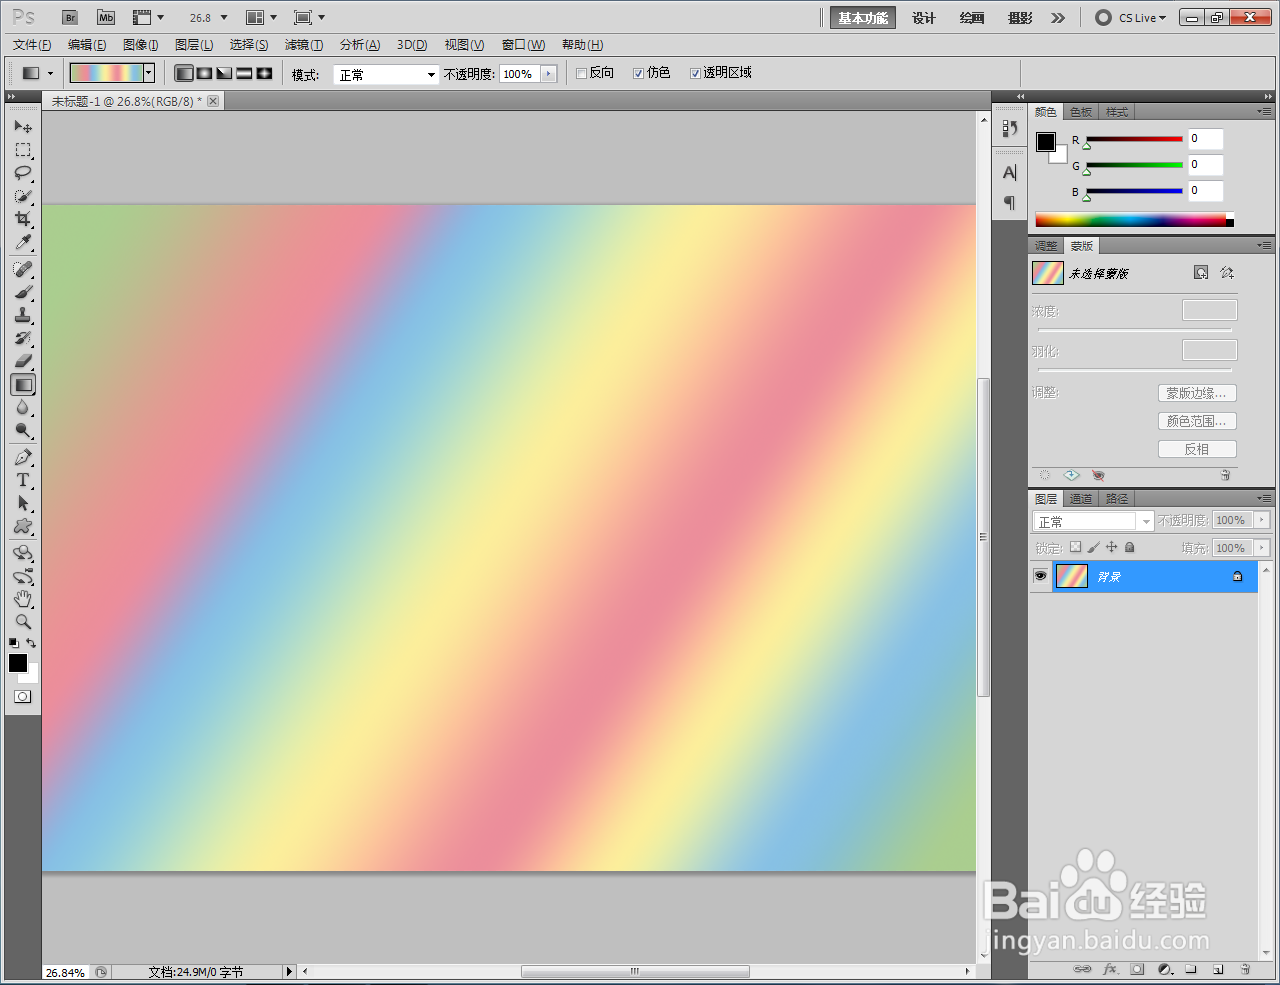The height and width of the screenshot is (985, 1280).
Task: Toggle Quick Mask mode in the toolbox
Action: point(23,696)
